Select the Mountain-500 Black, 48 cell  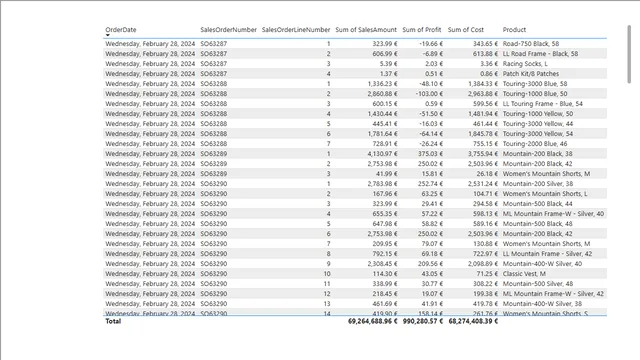(x=537, y=224)
